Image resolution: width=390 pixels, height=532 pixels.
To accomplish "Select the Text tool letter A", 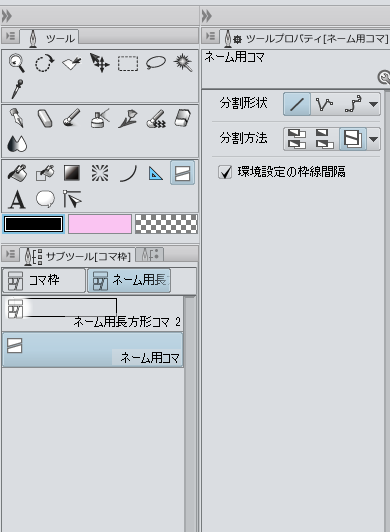I will tap(17, 199).
